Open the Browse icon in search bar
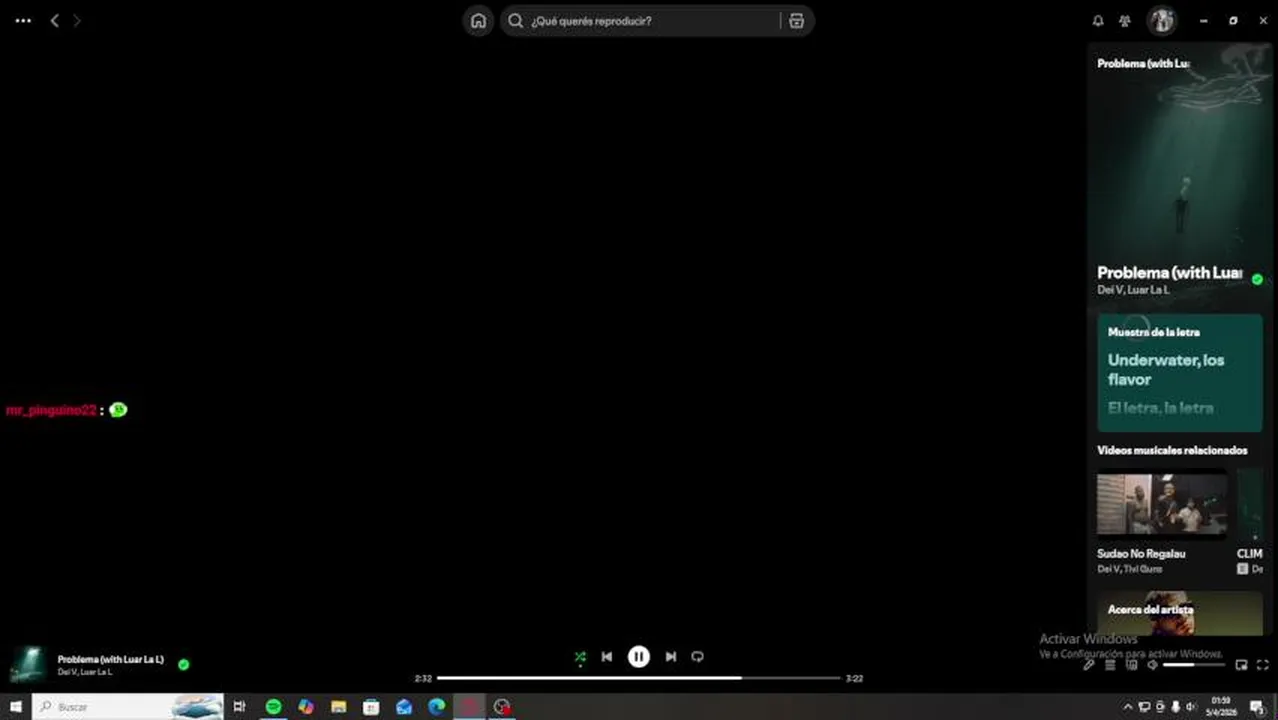The image size is (1278, 720). (796, 21)
